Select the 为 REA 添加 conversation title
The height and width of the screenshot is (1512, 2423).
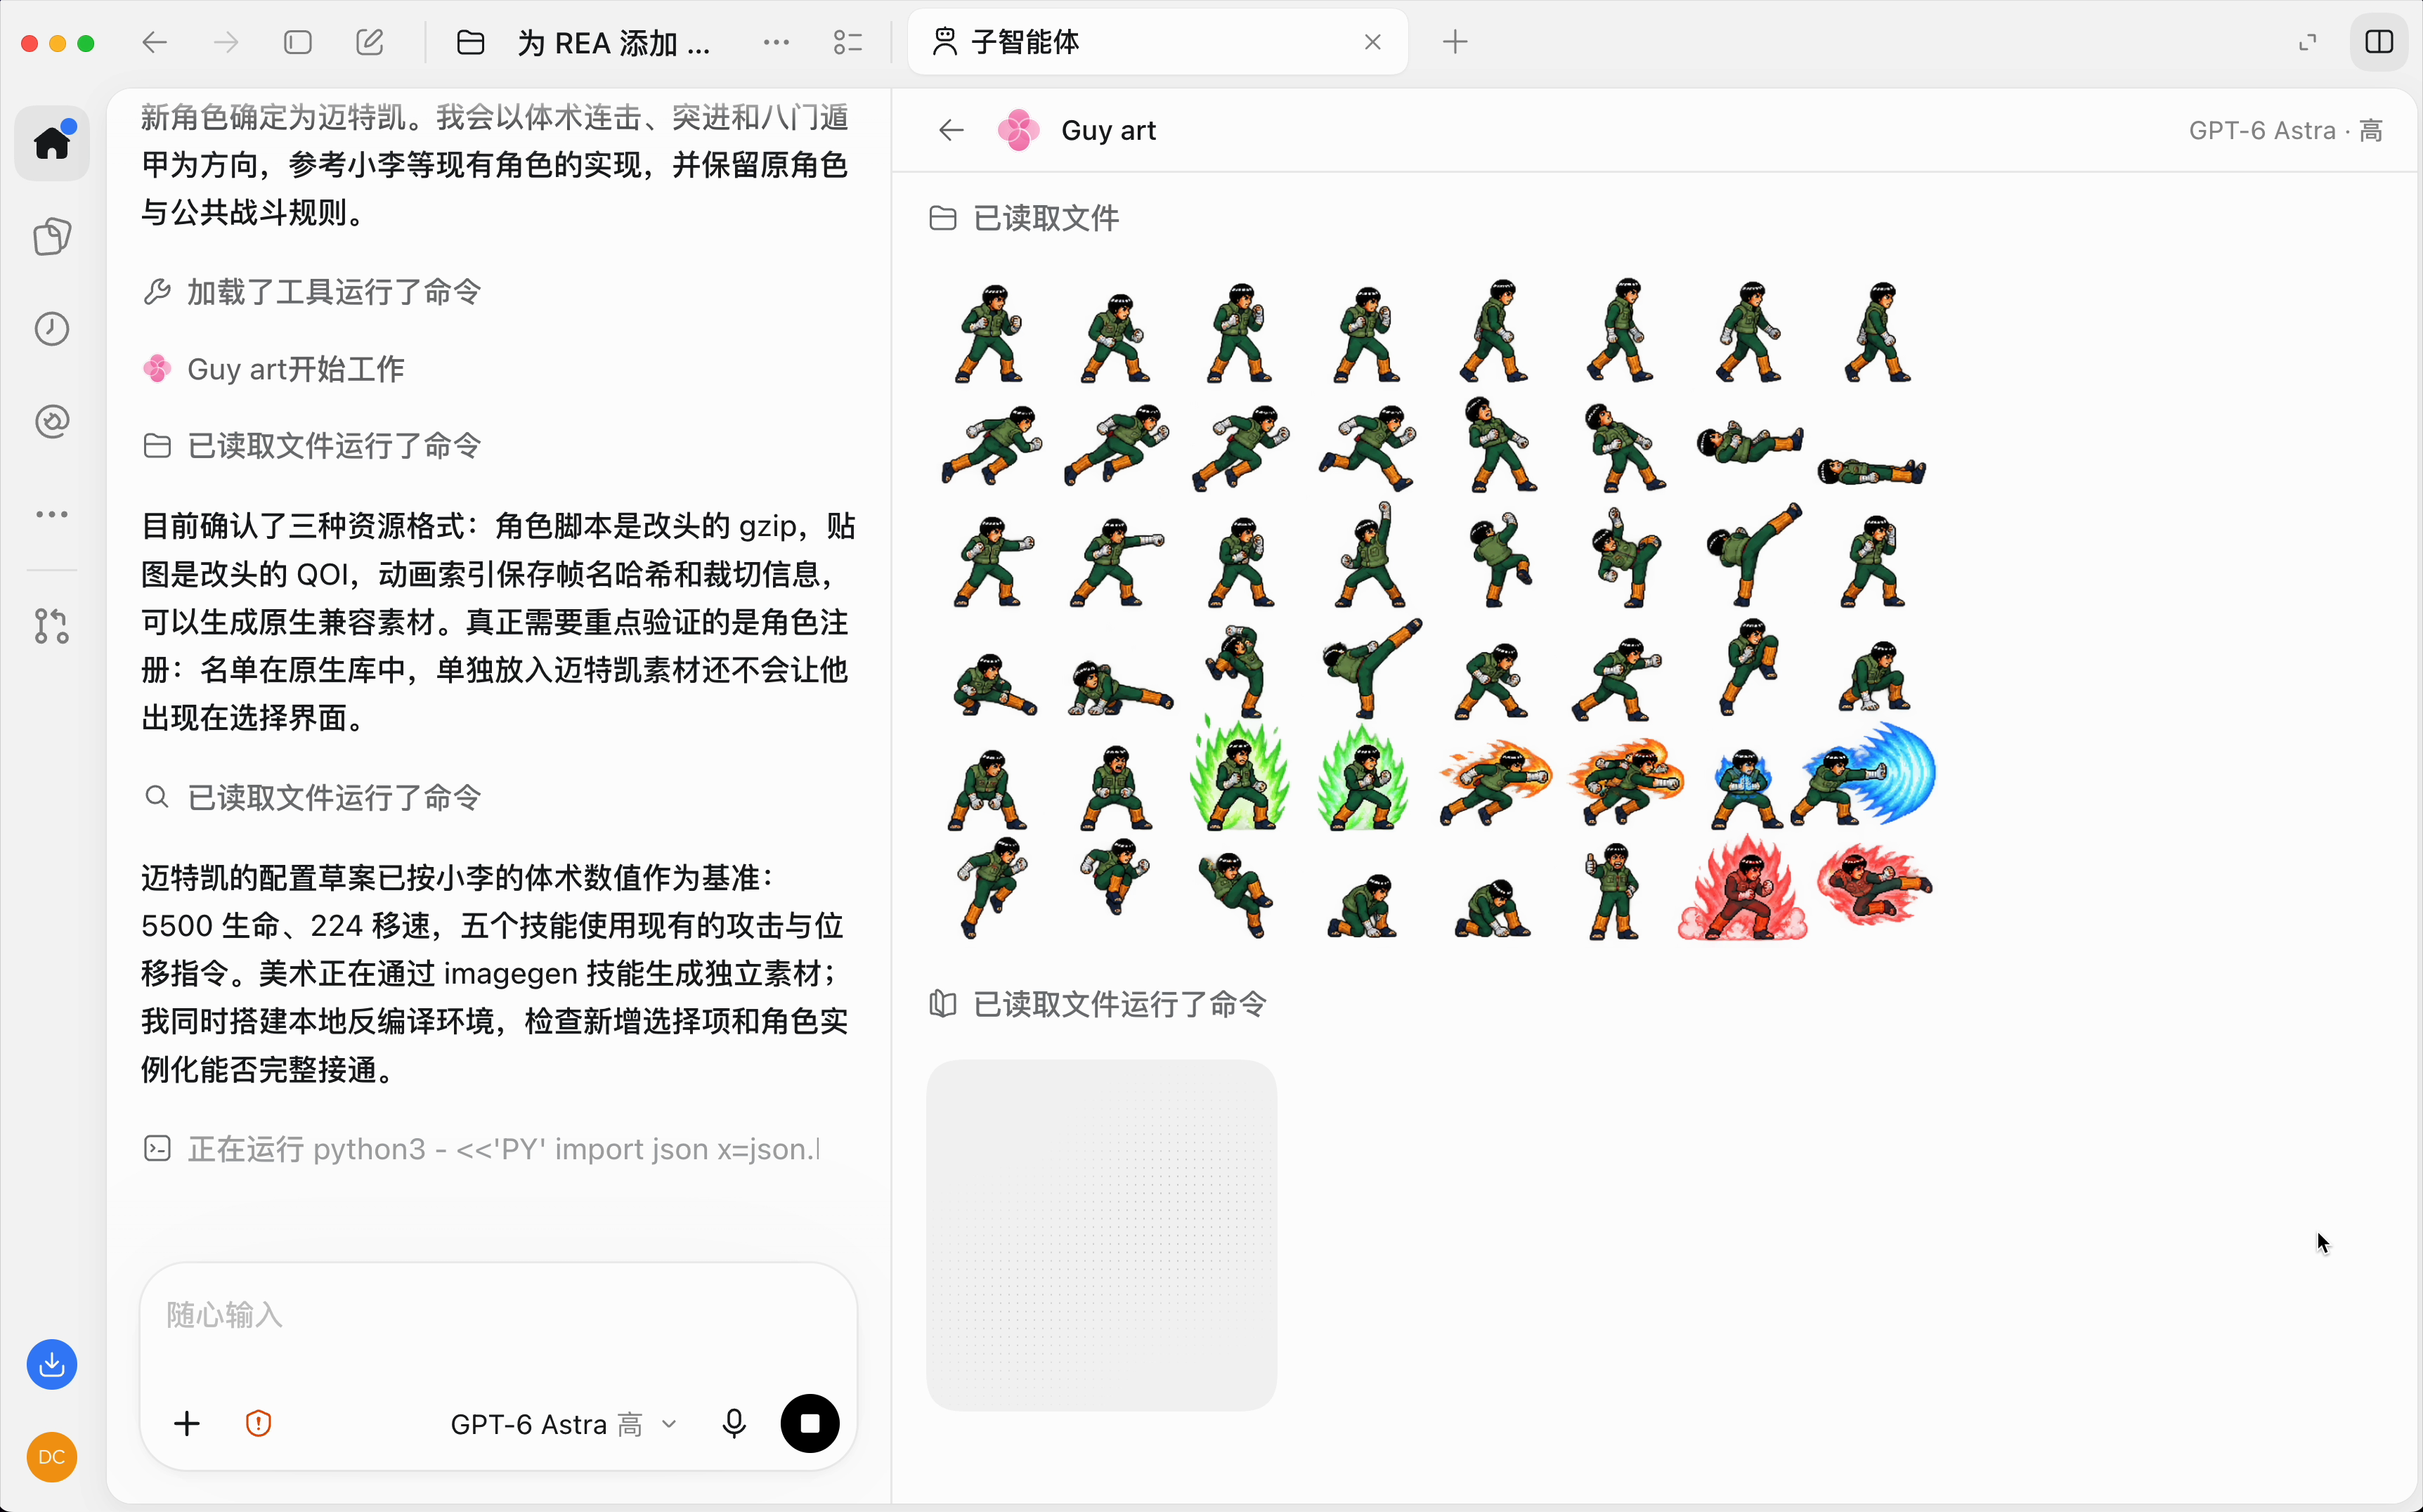tap(614, 43)
